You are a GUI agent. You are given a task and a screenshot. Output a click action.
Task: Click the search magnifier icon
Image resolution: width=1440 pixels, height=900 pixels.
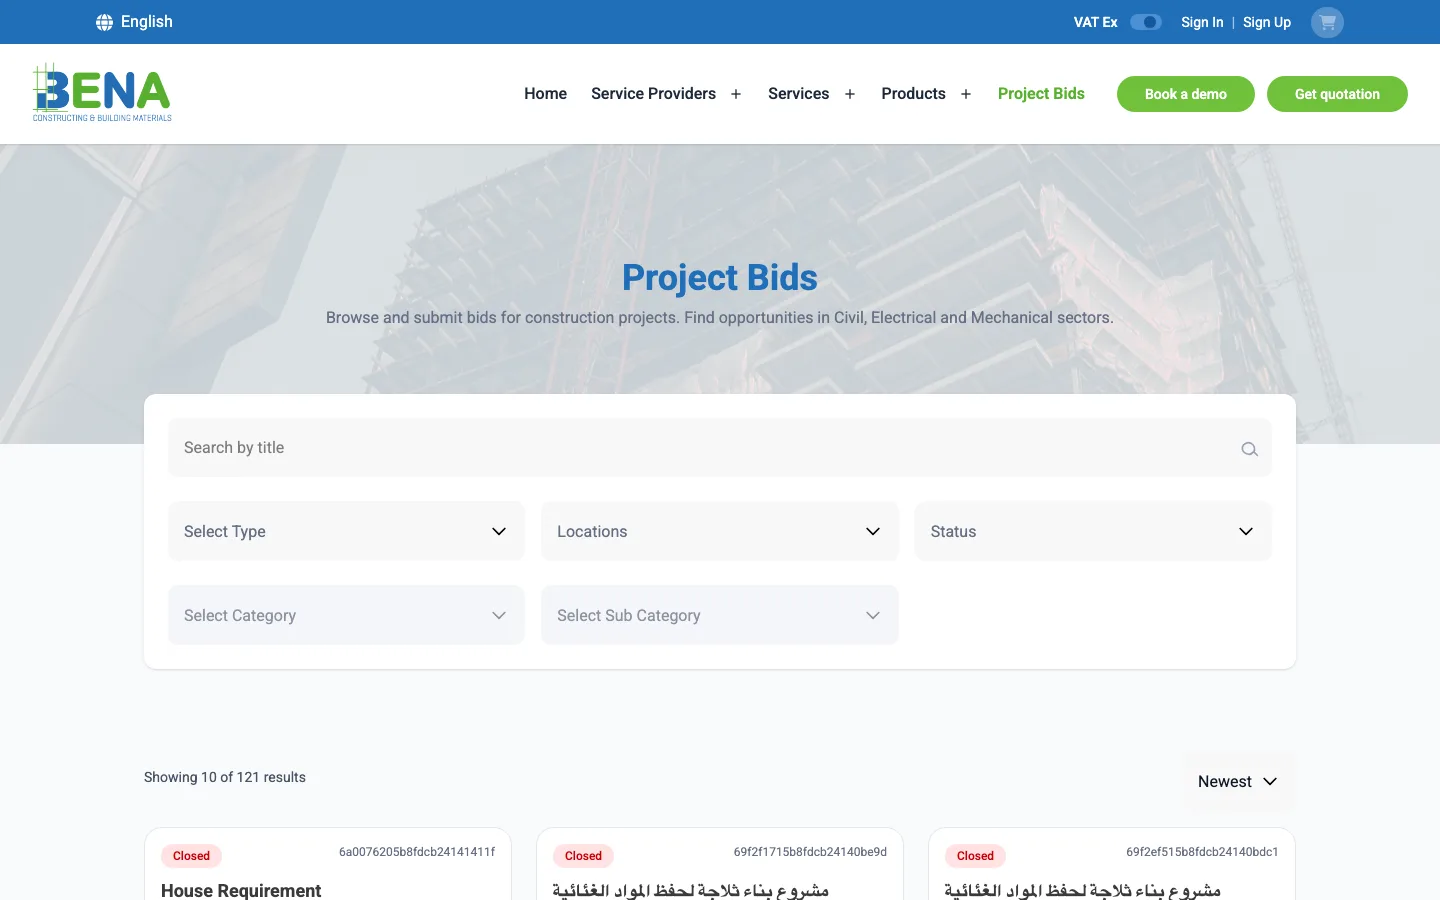1249,449
